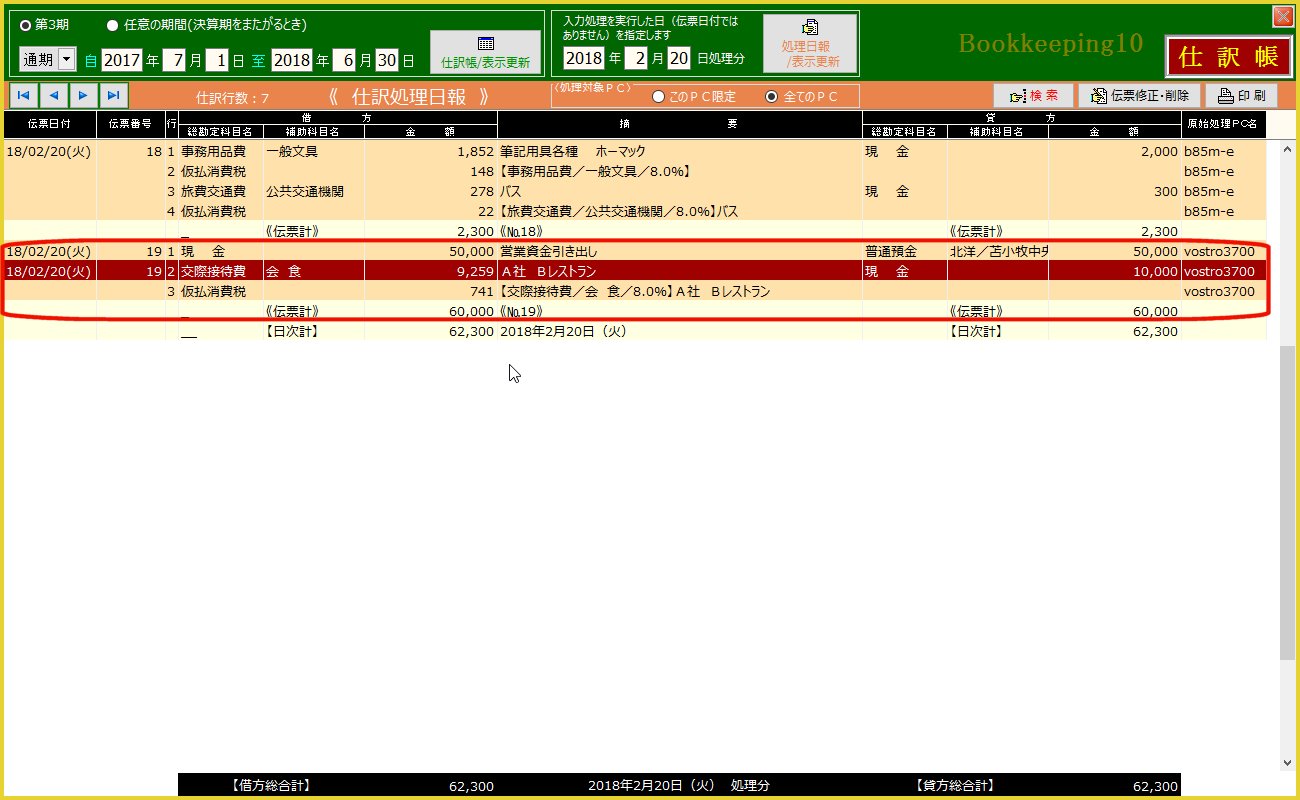Viewport: 1300px width, 800px height.
Task: Click the start year 2017 field
Action: 121,60
